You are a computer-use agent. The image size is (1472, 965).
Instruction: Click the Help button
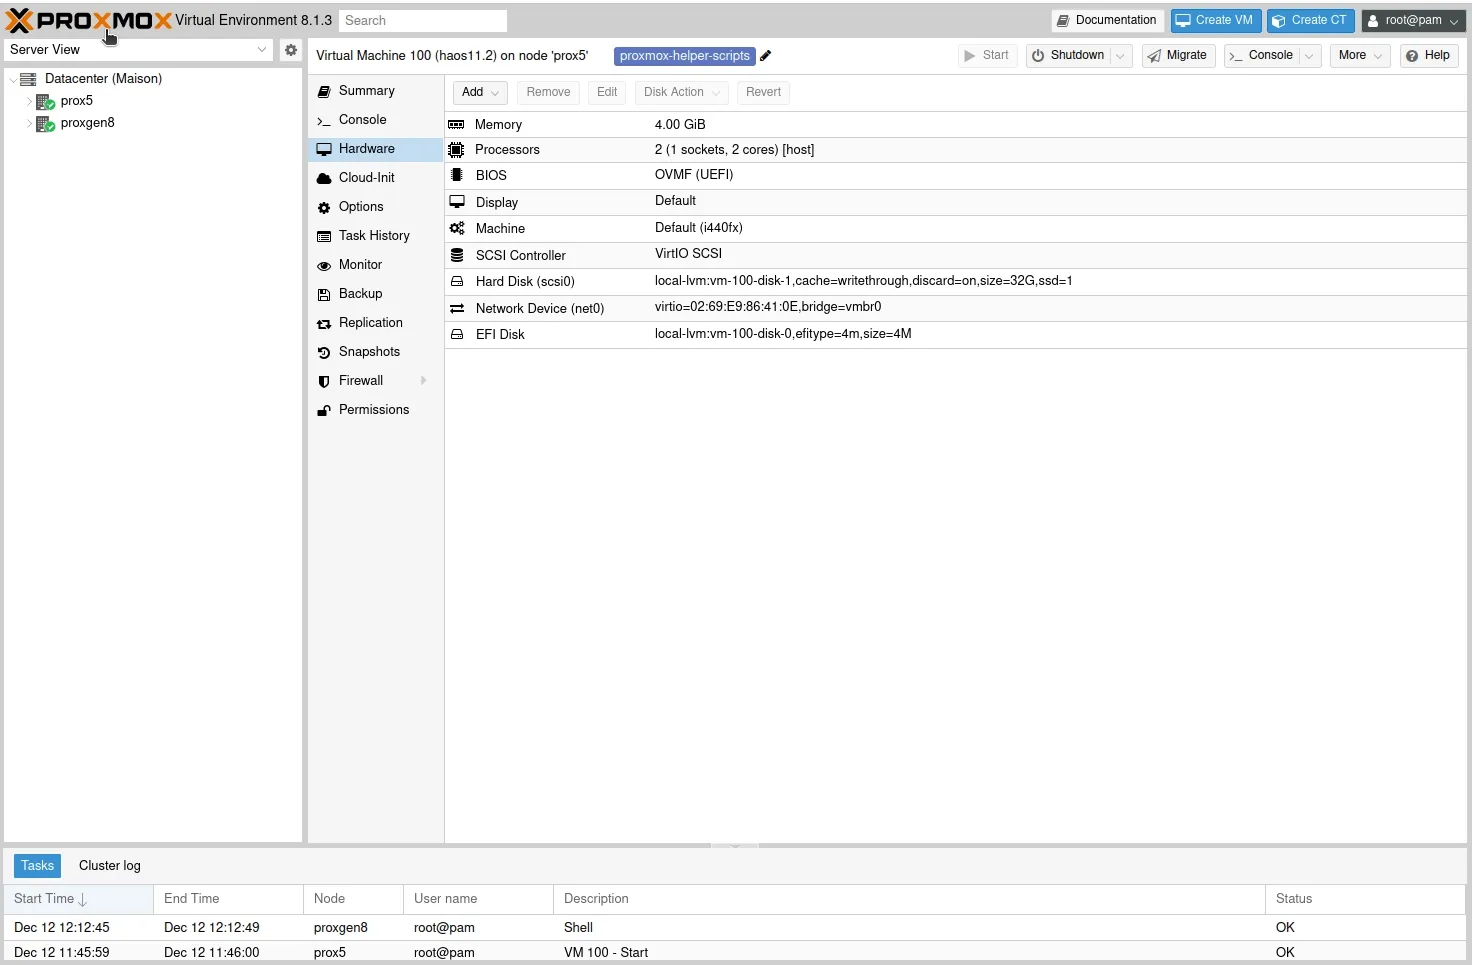[x=1428, y=55]
